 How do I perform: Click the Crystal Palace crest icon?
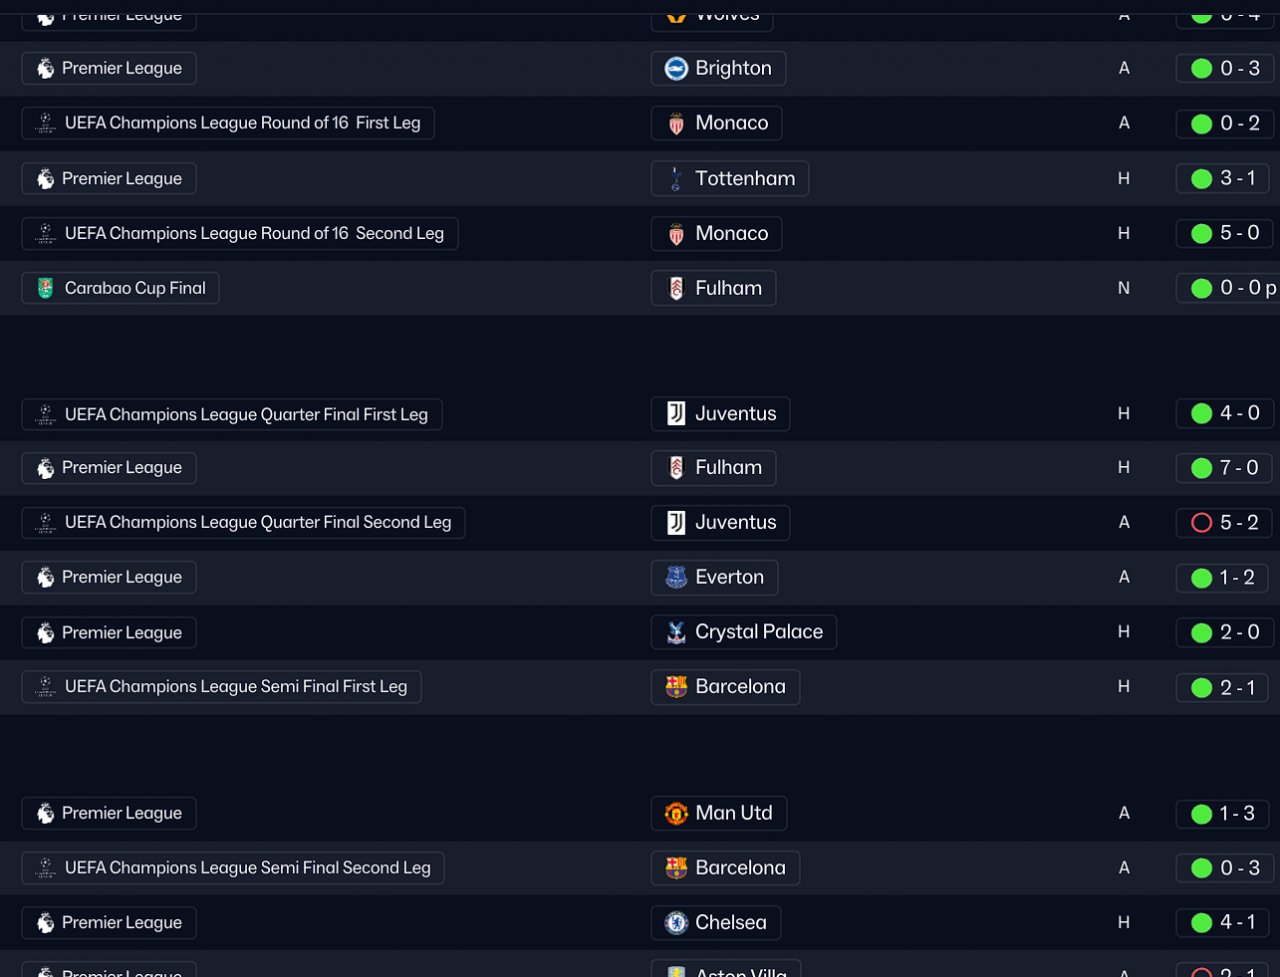(x=676, y=632)
